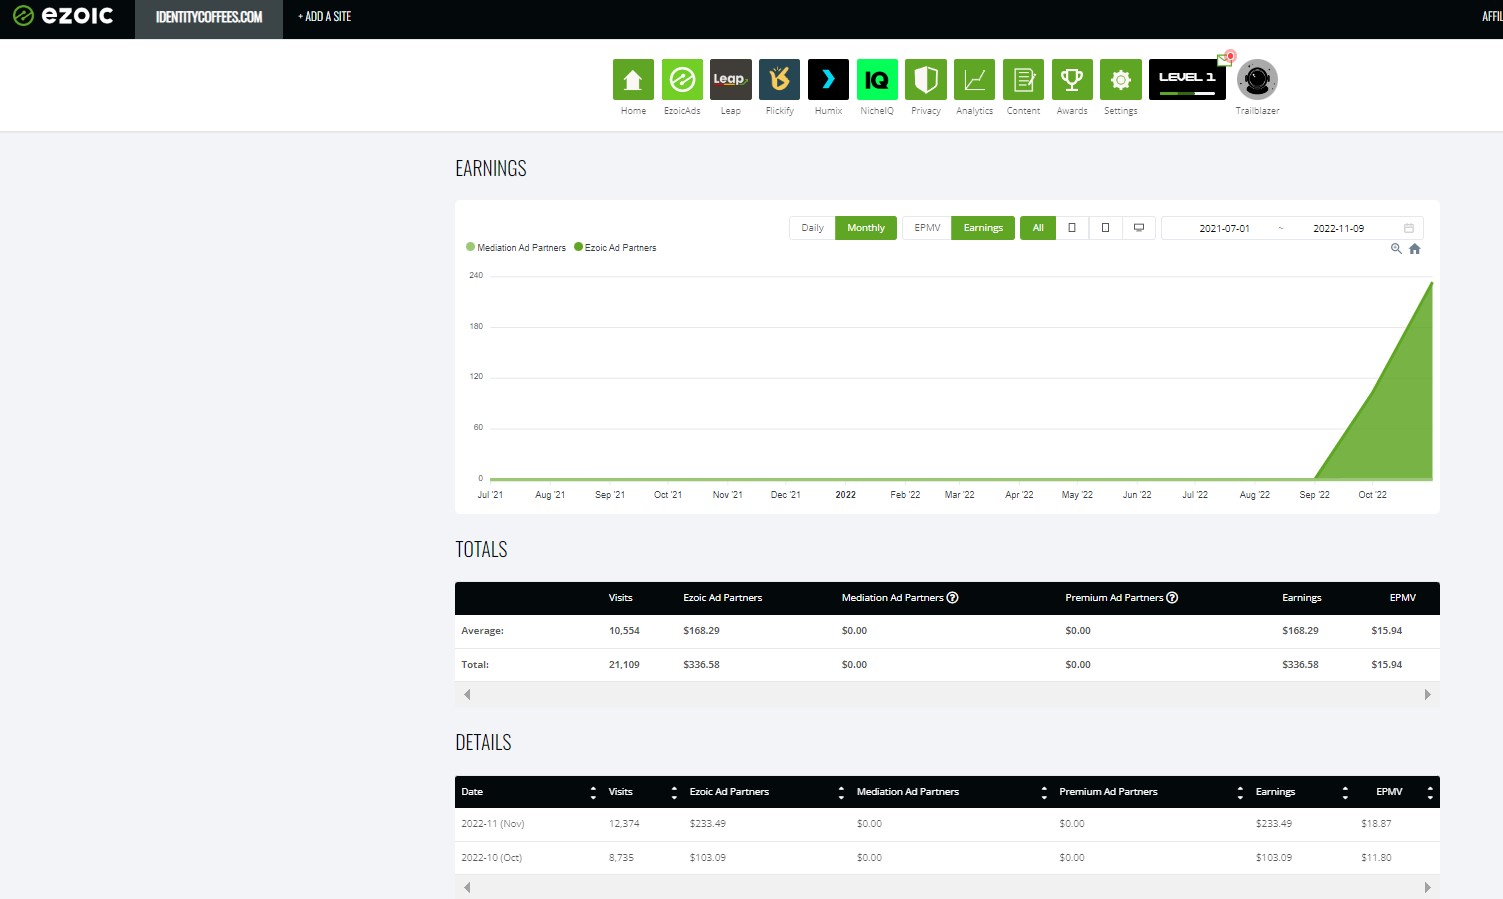Filter chart by tablet device
The height and width of the screenshot is (899, 1503).
pos(1105,228)
